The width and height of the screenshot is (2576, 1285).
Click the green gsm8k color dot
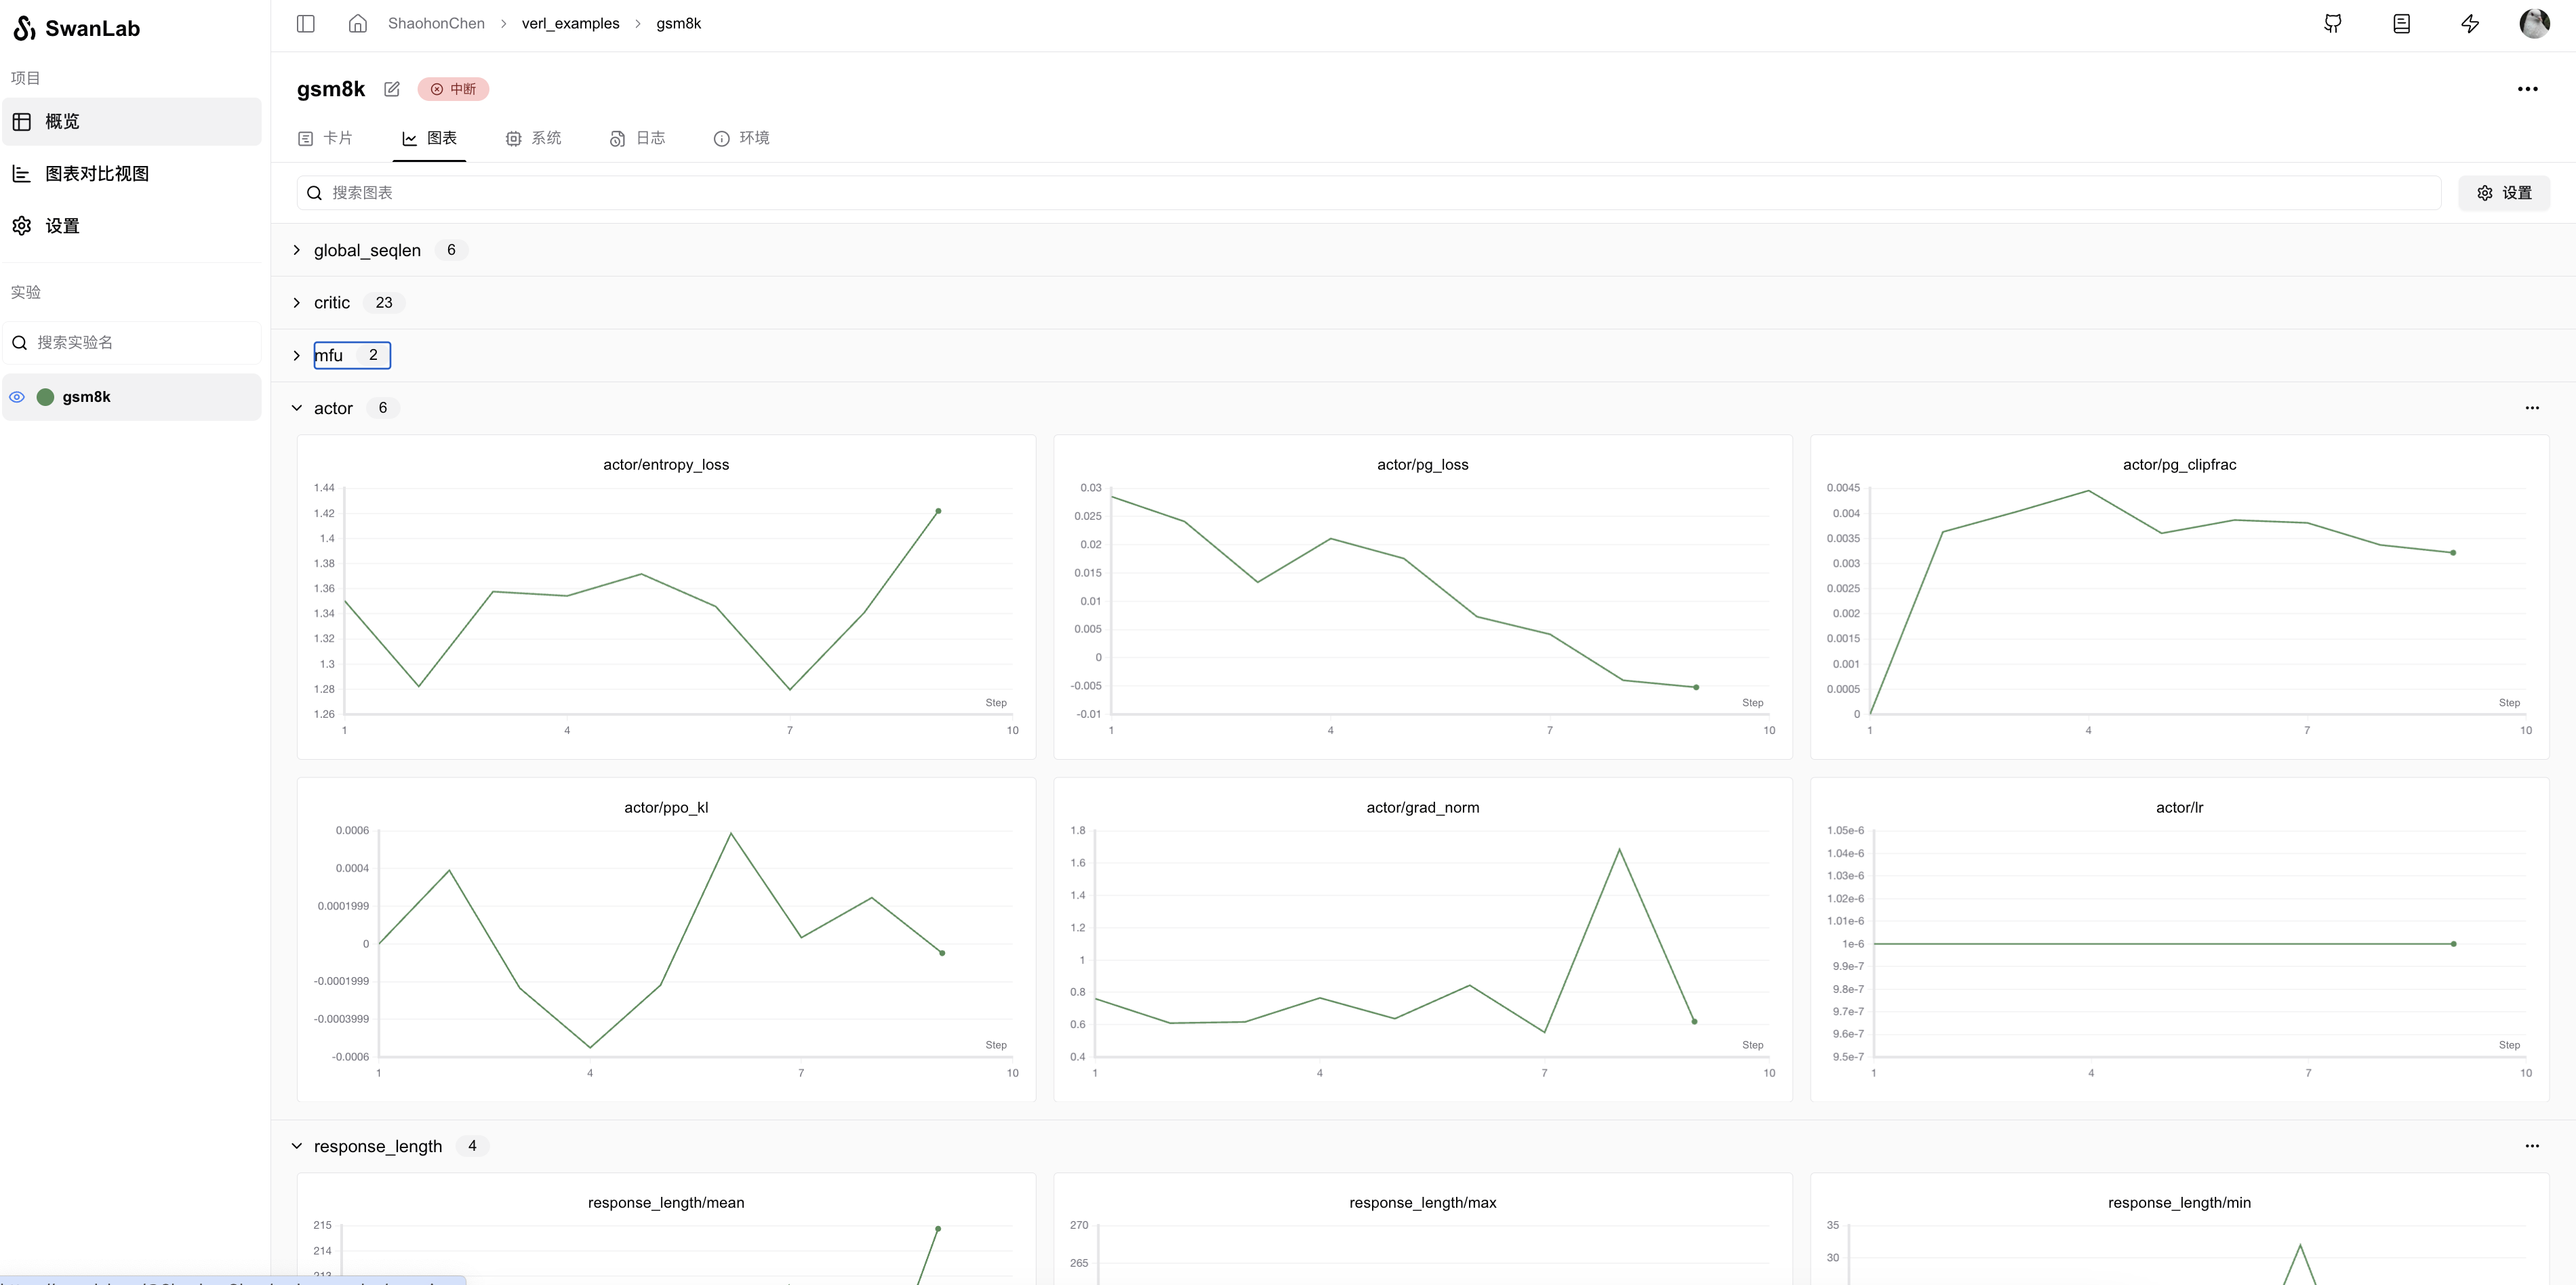coord(45,397)
